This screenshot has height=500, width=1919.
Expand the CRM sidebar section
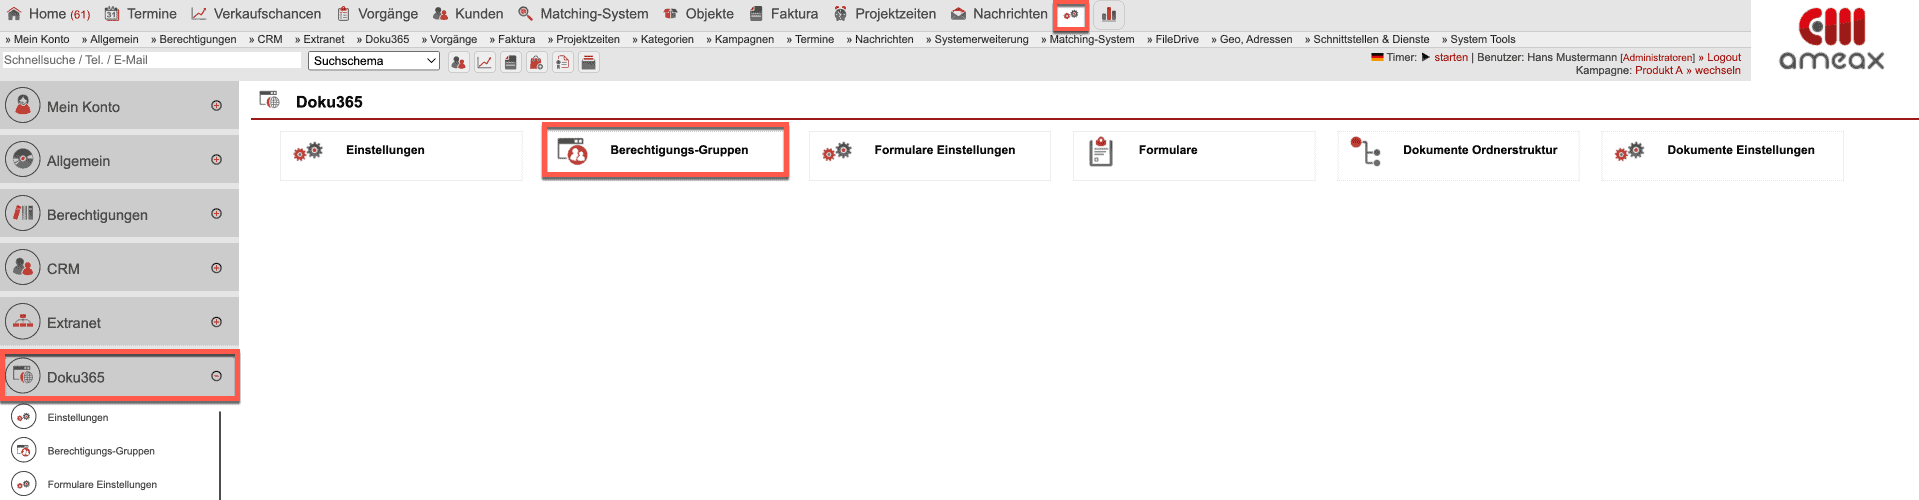[216, 268]
